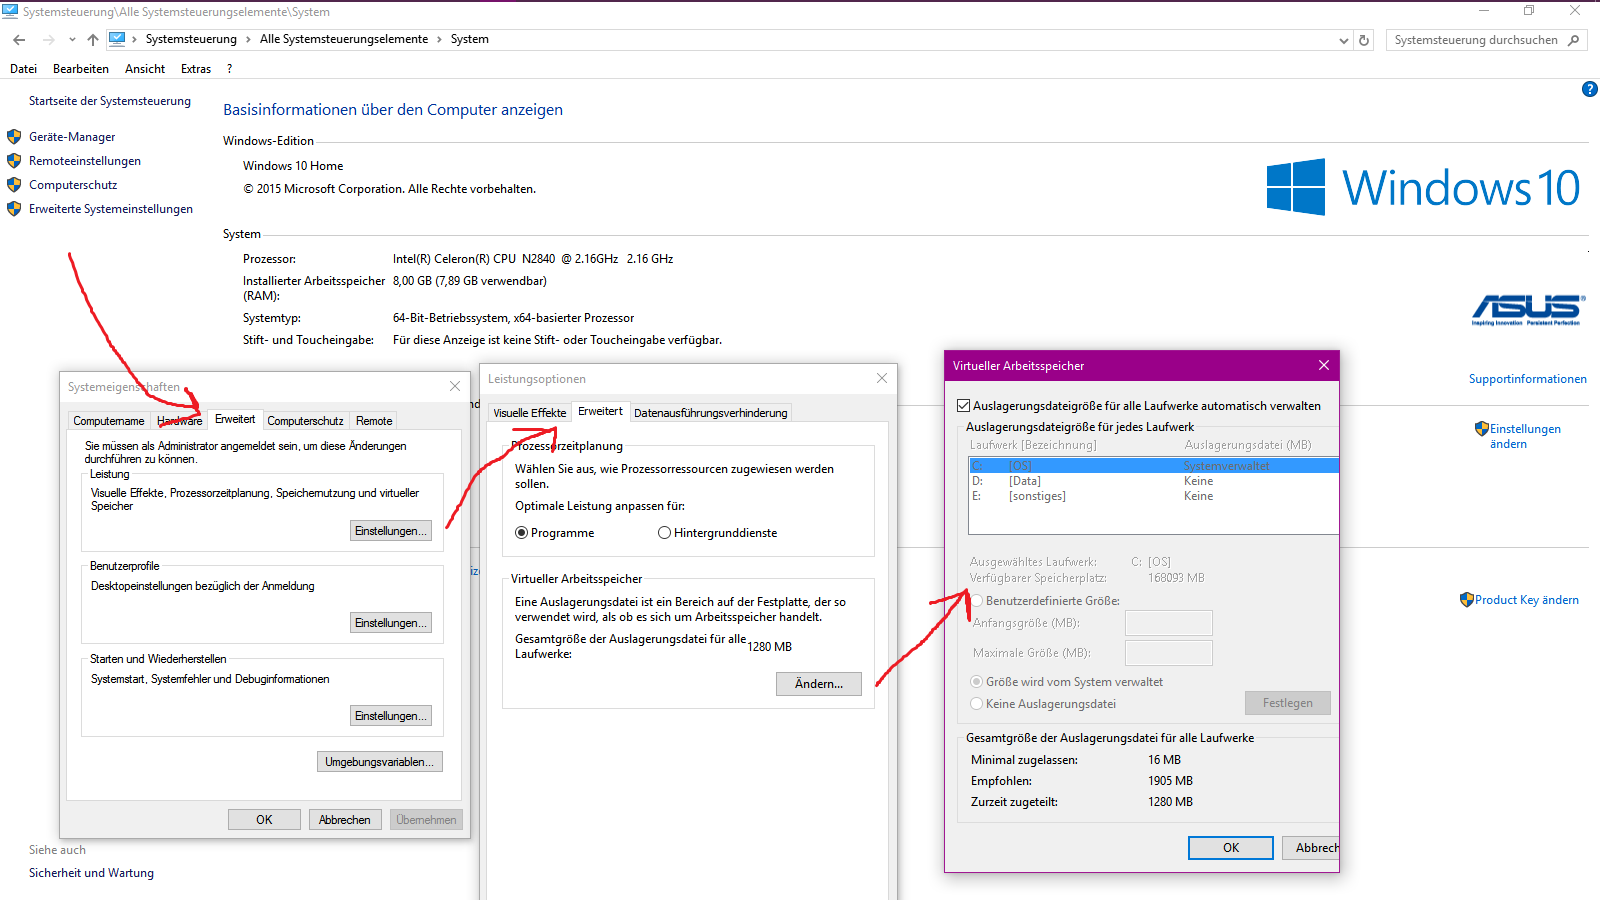The width and height of the screenshot is (1600, 900).
Task: Click the shield icon beside Erweiterte Systemeinstellungen
Action: click(14, 209)
